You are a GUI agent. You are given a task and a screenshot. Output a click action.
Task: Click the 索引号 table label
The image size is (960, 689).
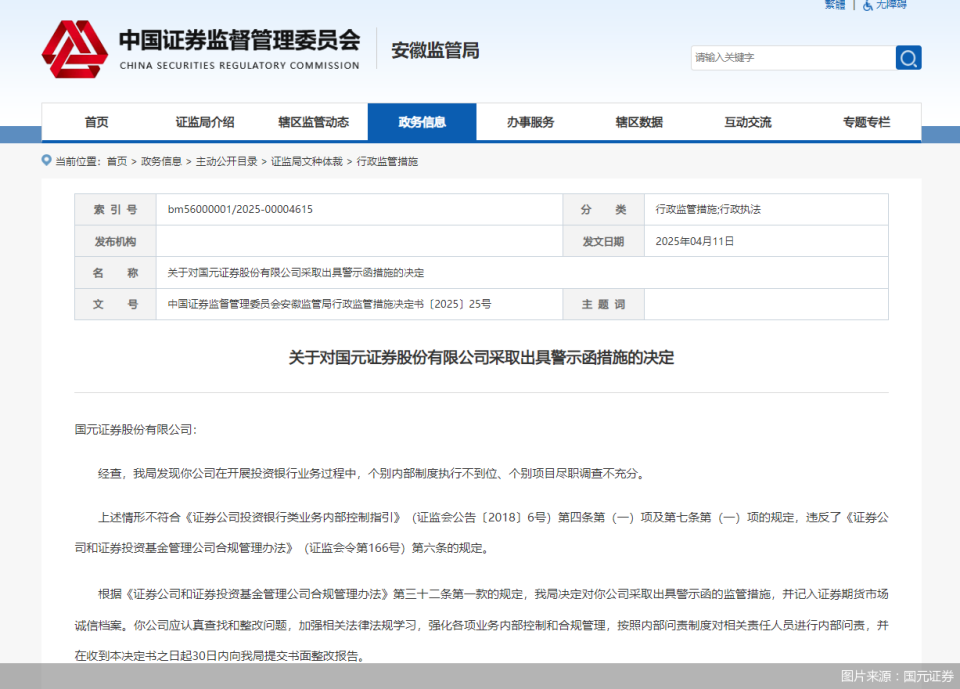point(115,209)
